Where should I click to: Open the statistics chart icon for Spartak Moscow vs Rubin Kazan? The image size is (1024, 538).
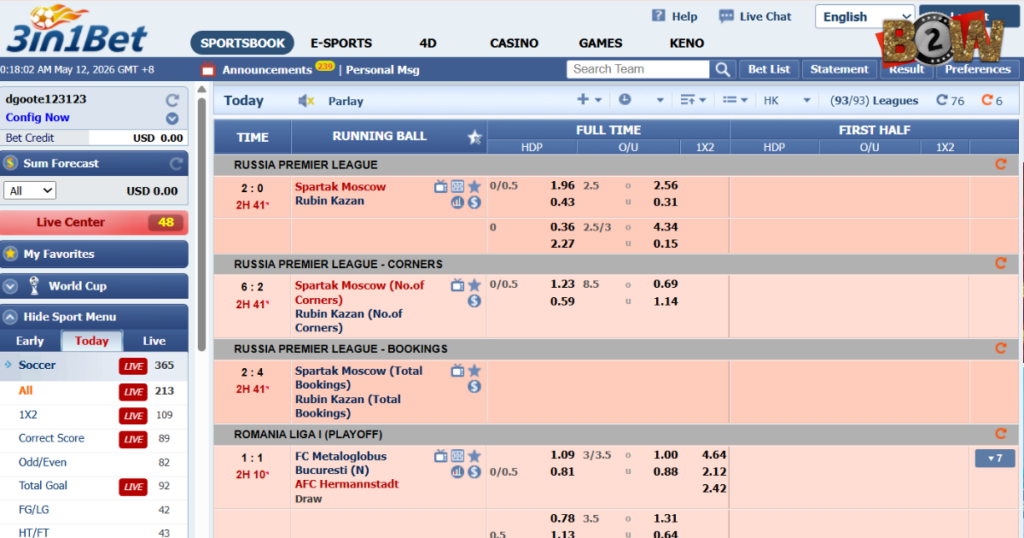point(458,202)
